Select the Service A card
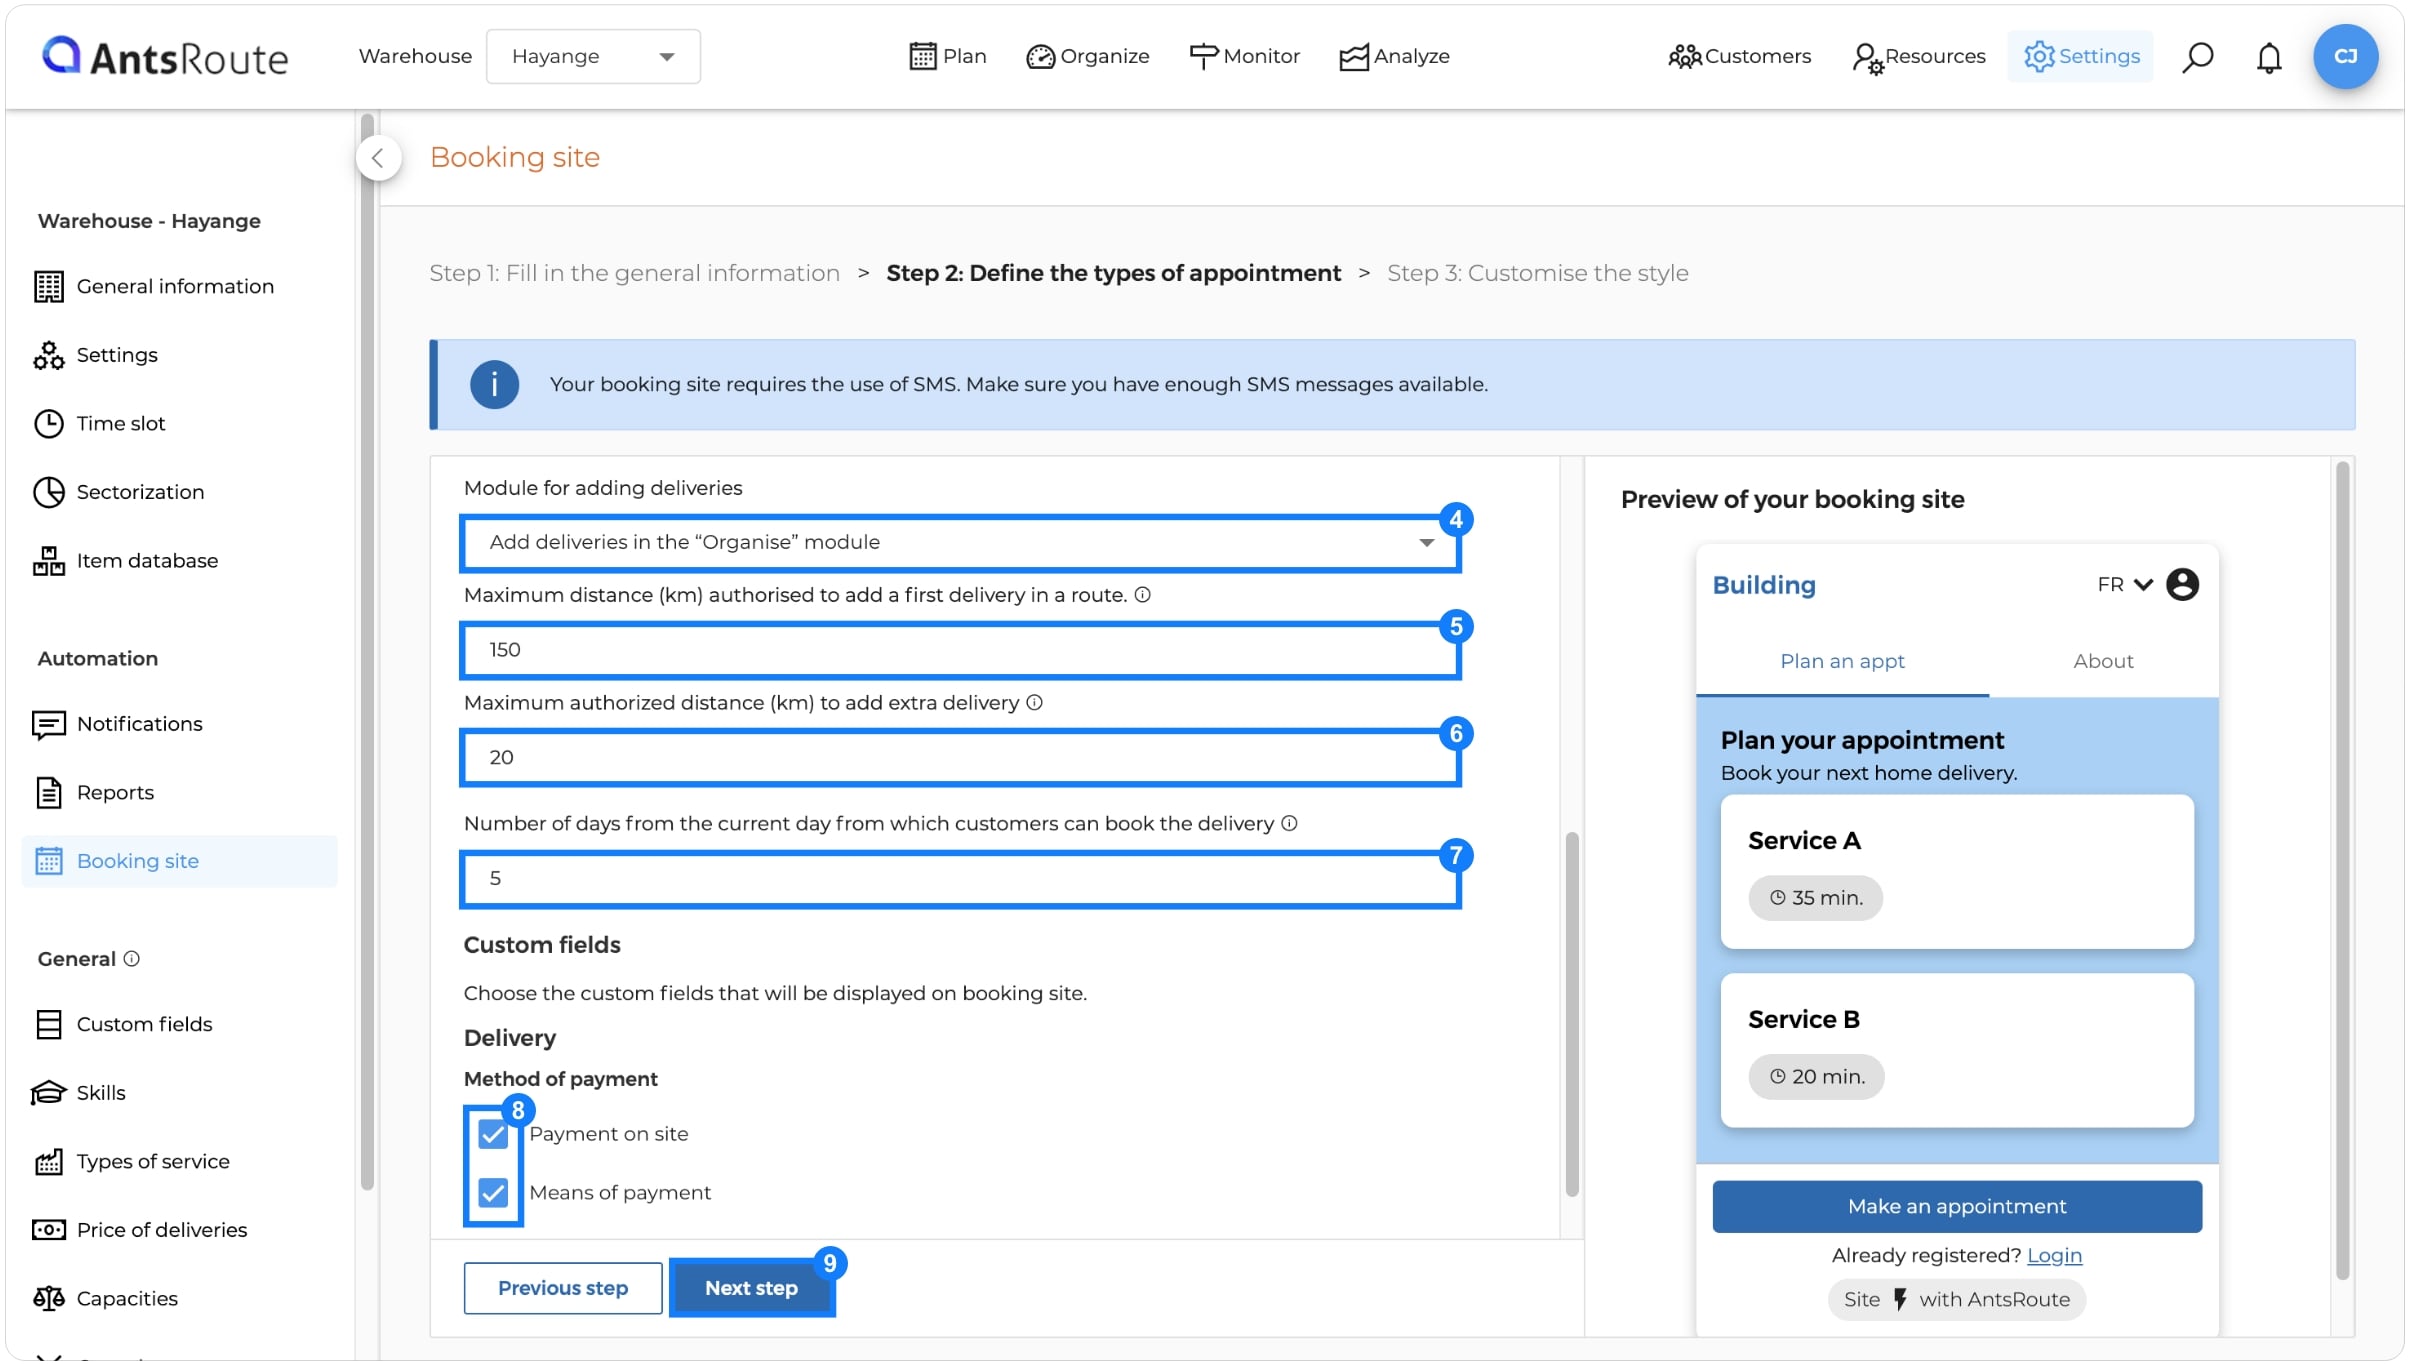This screenshot has width=2410, height=1365. [x=1957, y=872]
